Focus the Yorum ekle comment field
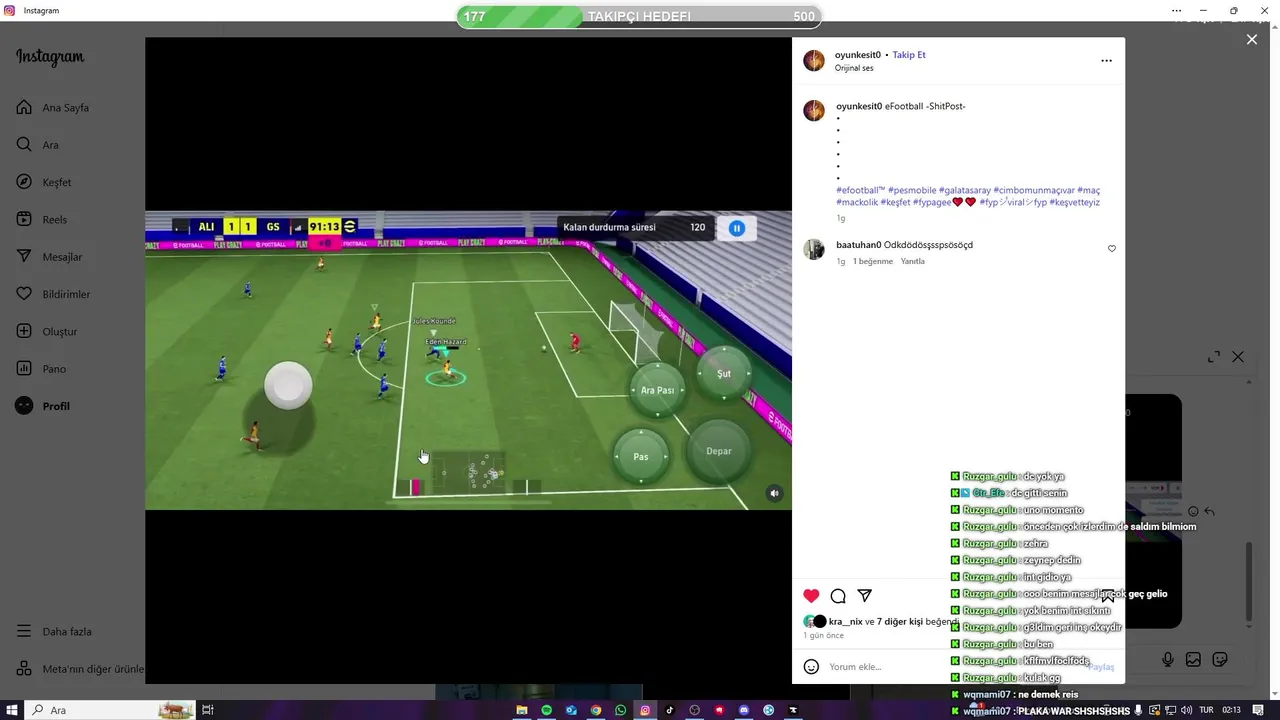Viewport: 1280px width, 720px height. point(955,667)
